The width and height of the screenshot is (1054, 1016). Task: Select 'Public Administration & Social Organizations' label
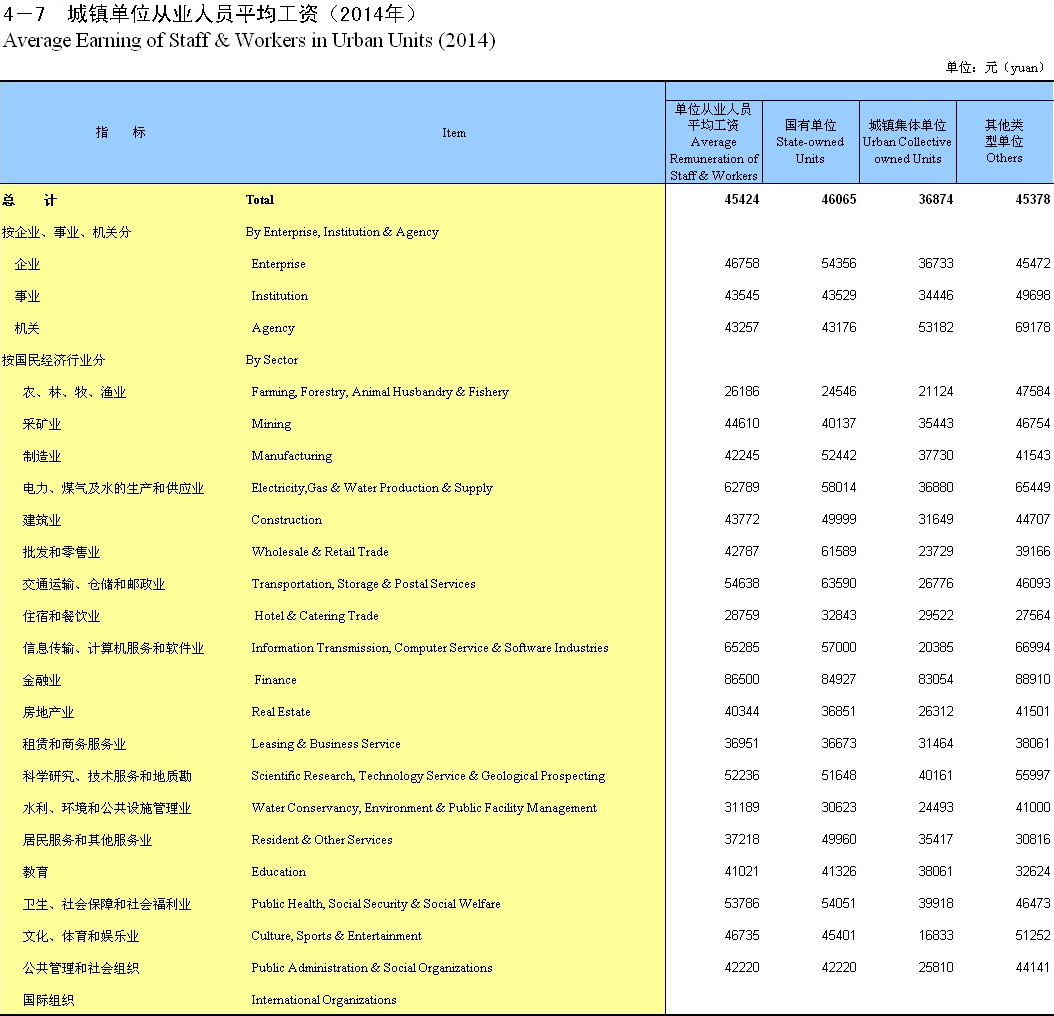[372, 968]
